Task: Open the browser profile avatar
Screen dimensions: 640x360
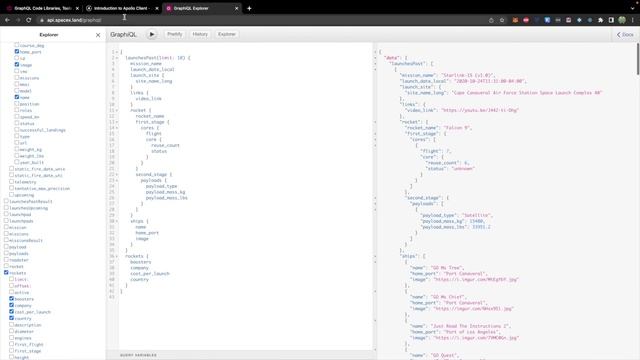Action: (622, 20)
